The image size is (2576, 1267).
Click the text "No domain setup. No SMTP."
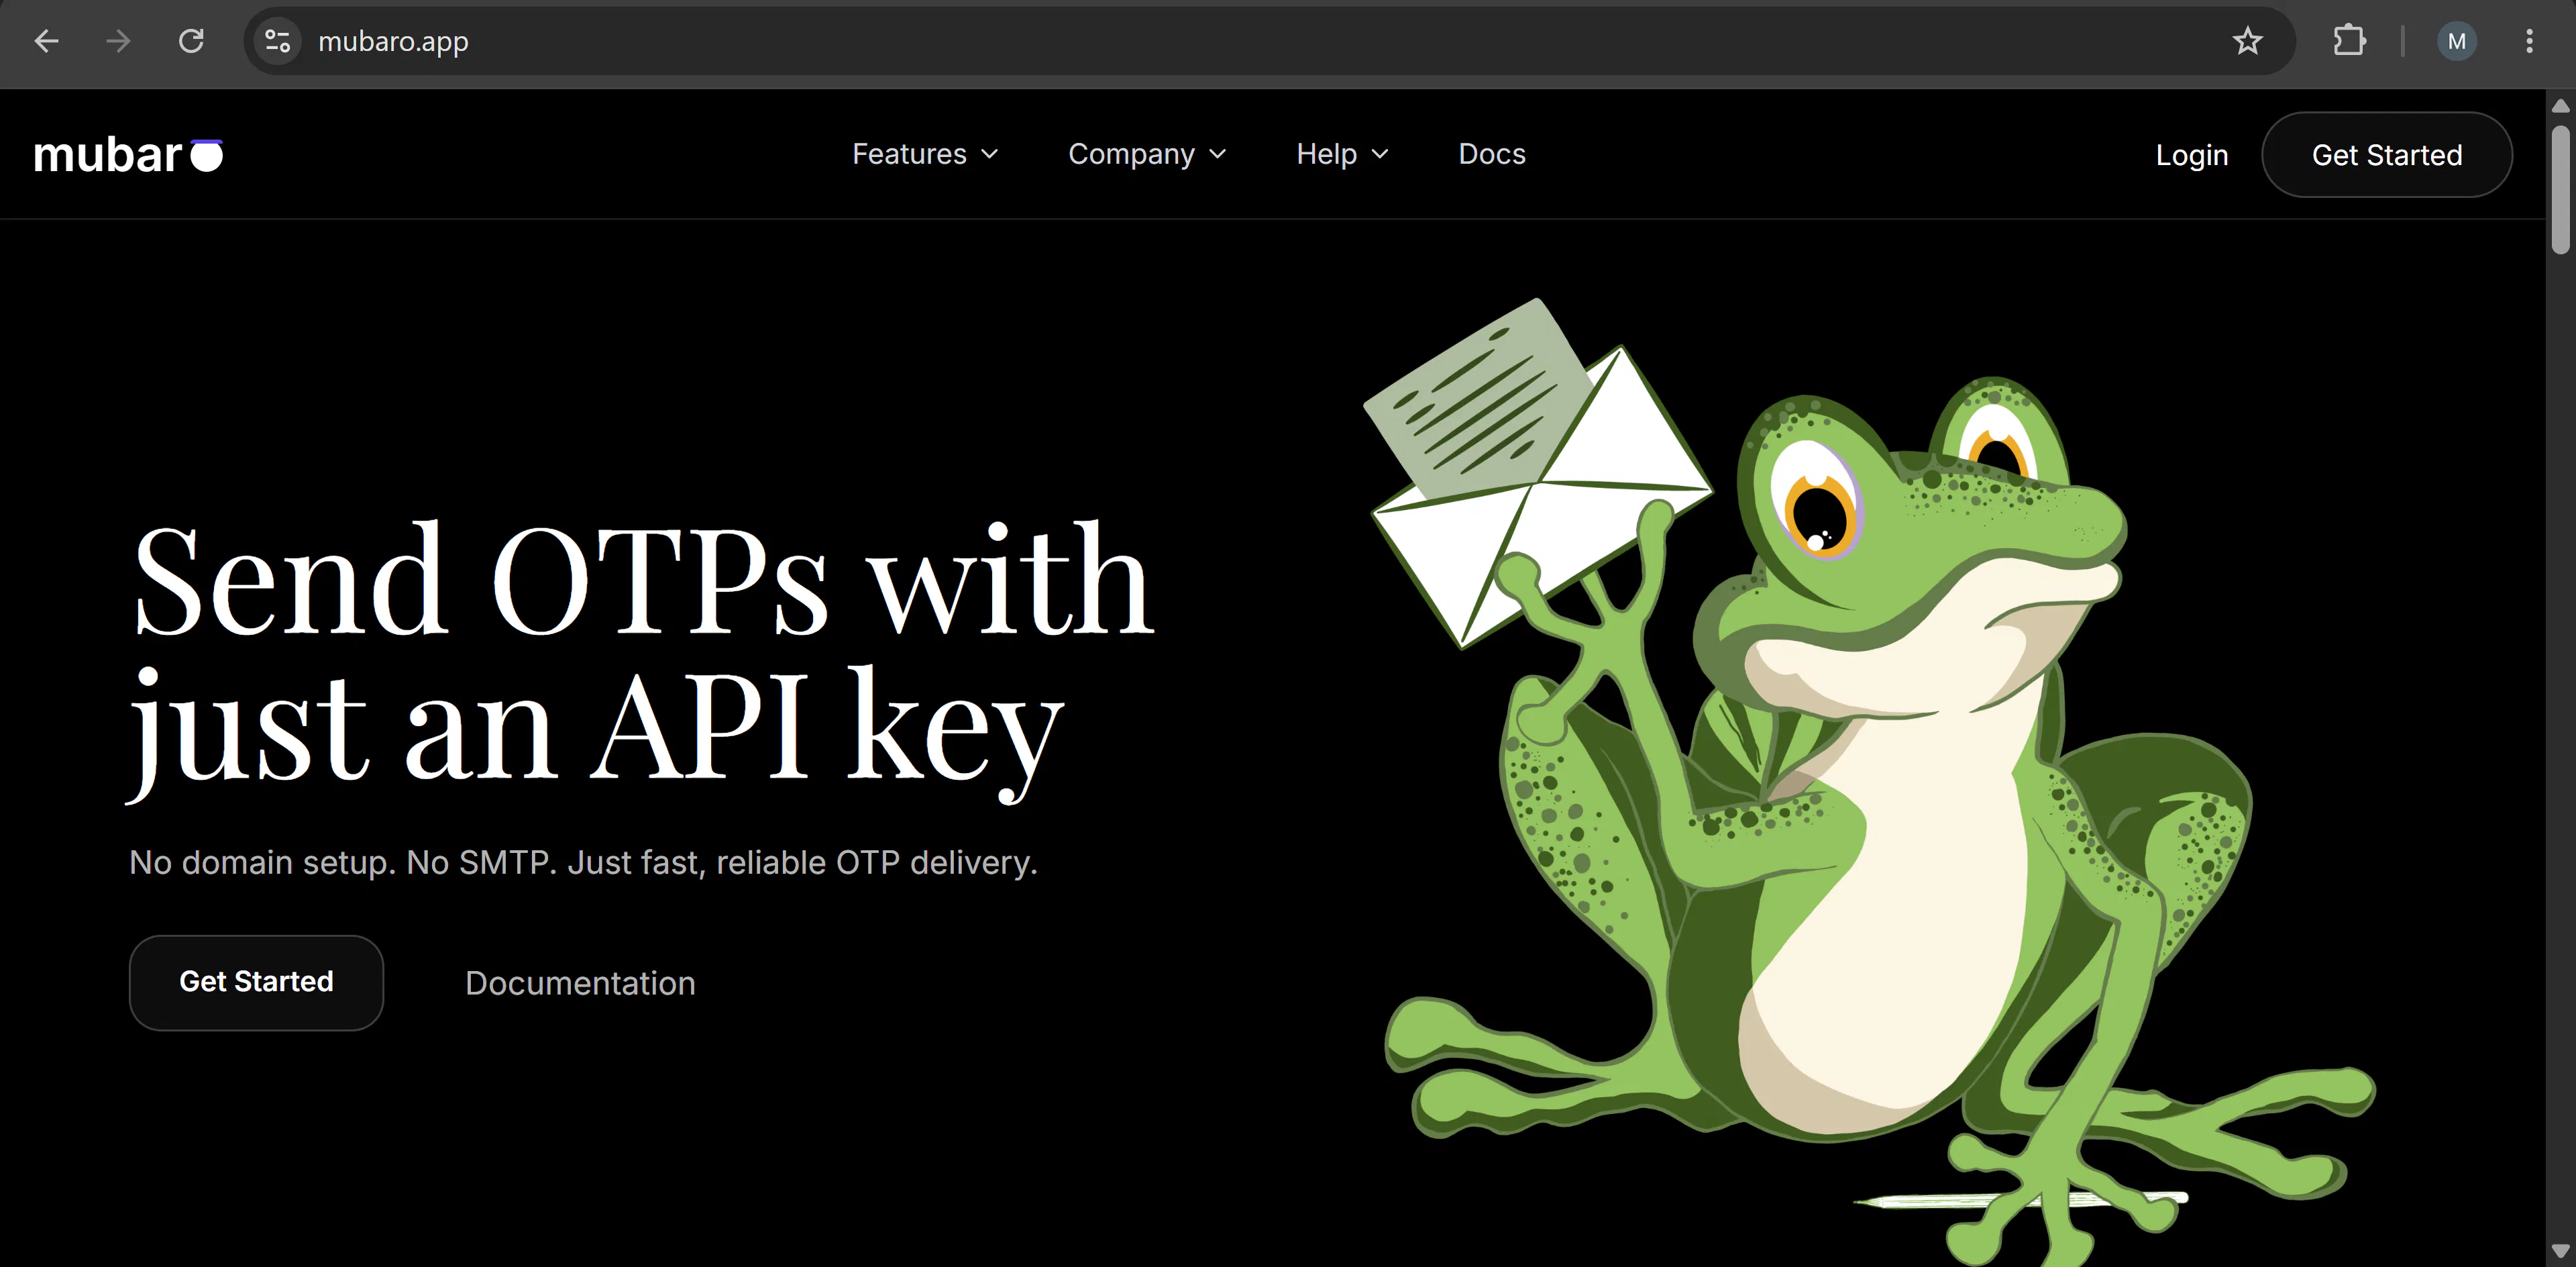(x=343, y=862)
